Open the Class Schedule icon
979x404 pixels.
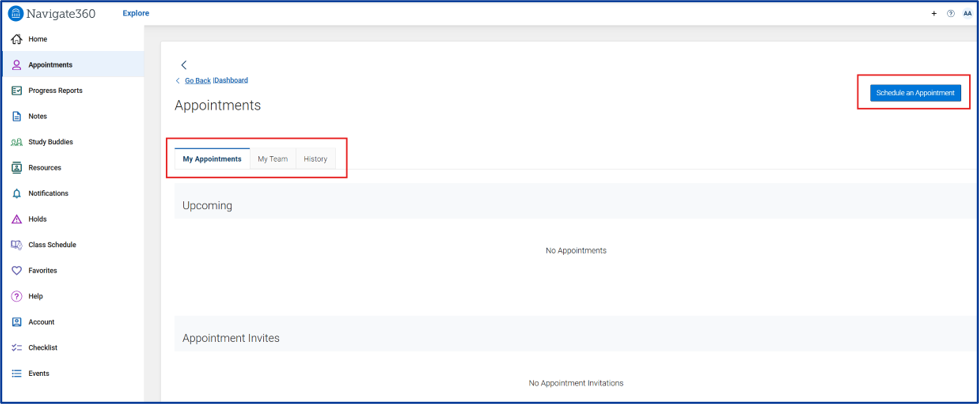click(17, 245)
